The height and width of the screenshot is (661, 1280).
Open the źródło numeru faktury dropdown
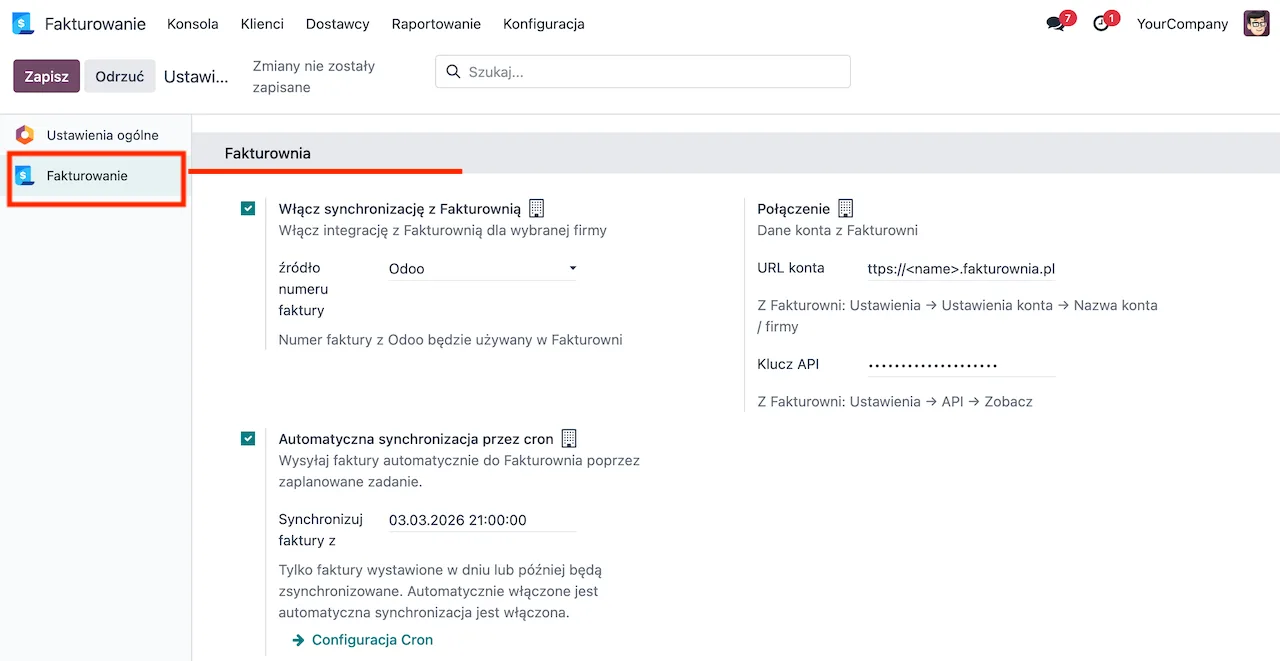coord(481,268)
